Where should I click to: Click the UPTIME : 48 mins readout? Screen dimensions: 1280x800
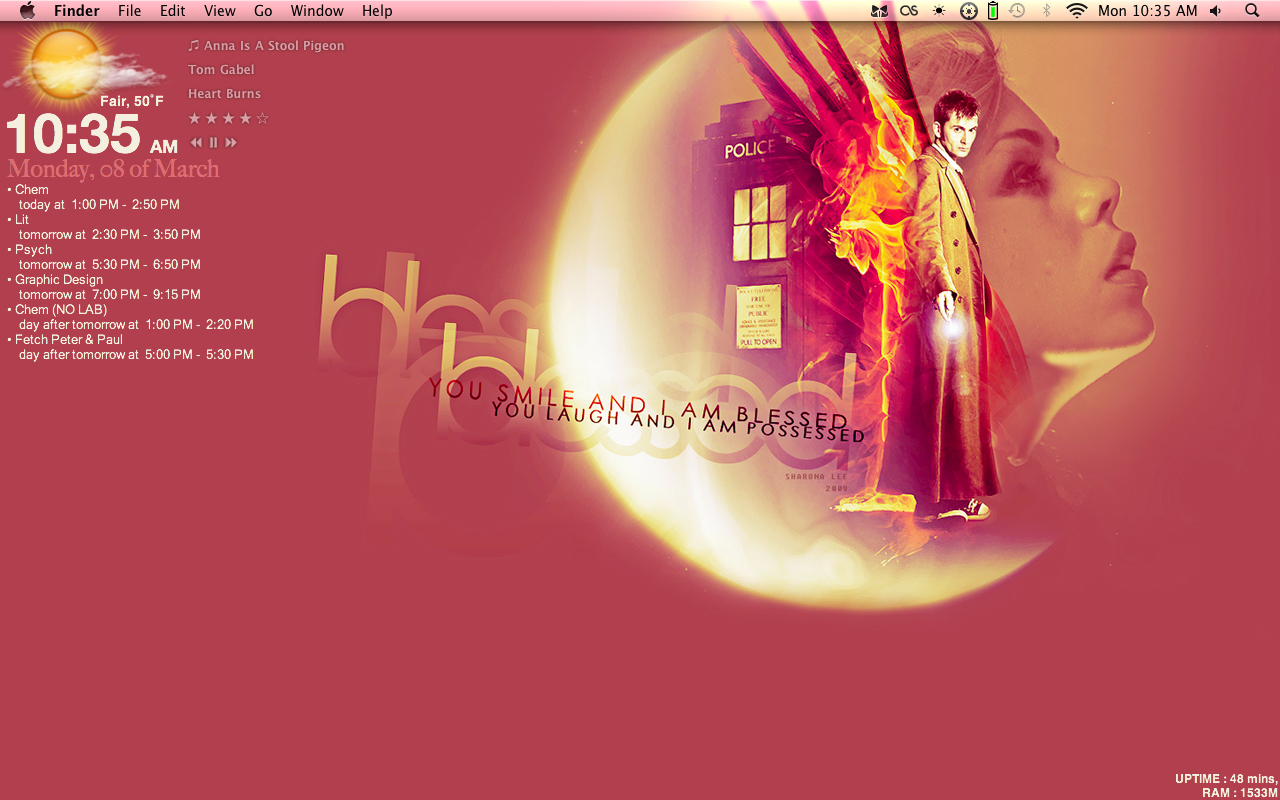click(x=1226, y=779)
